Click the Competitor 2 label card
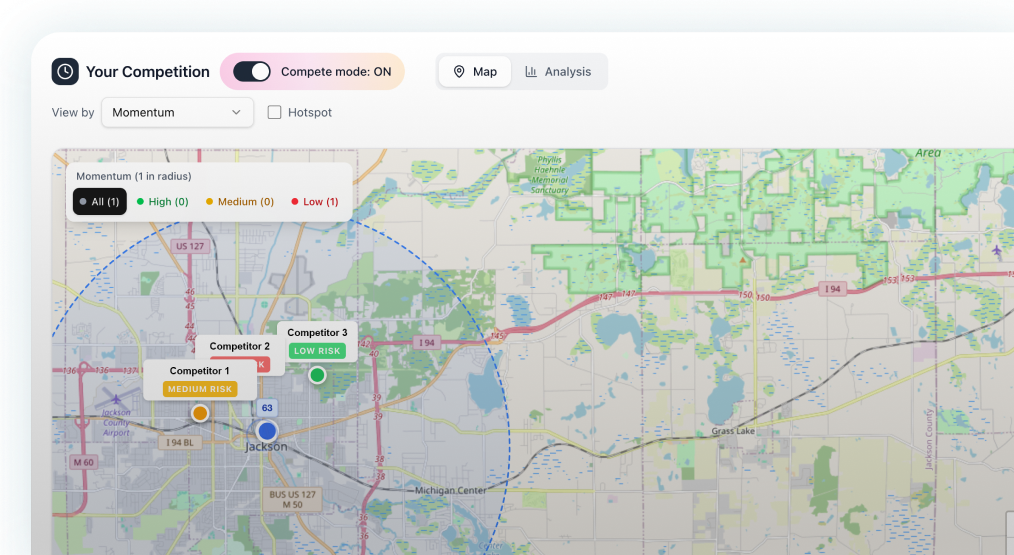This screenshot has height=555, width=1014. pyautogui.click(x=240, y=347)
